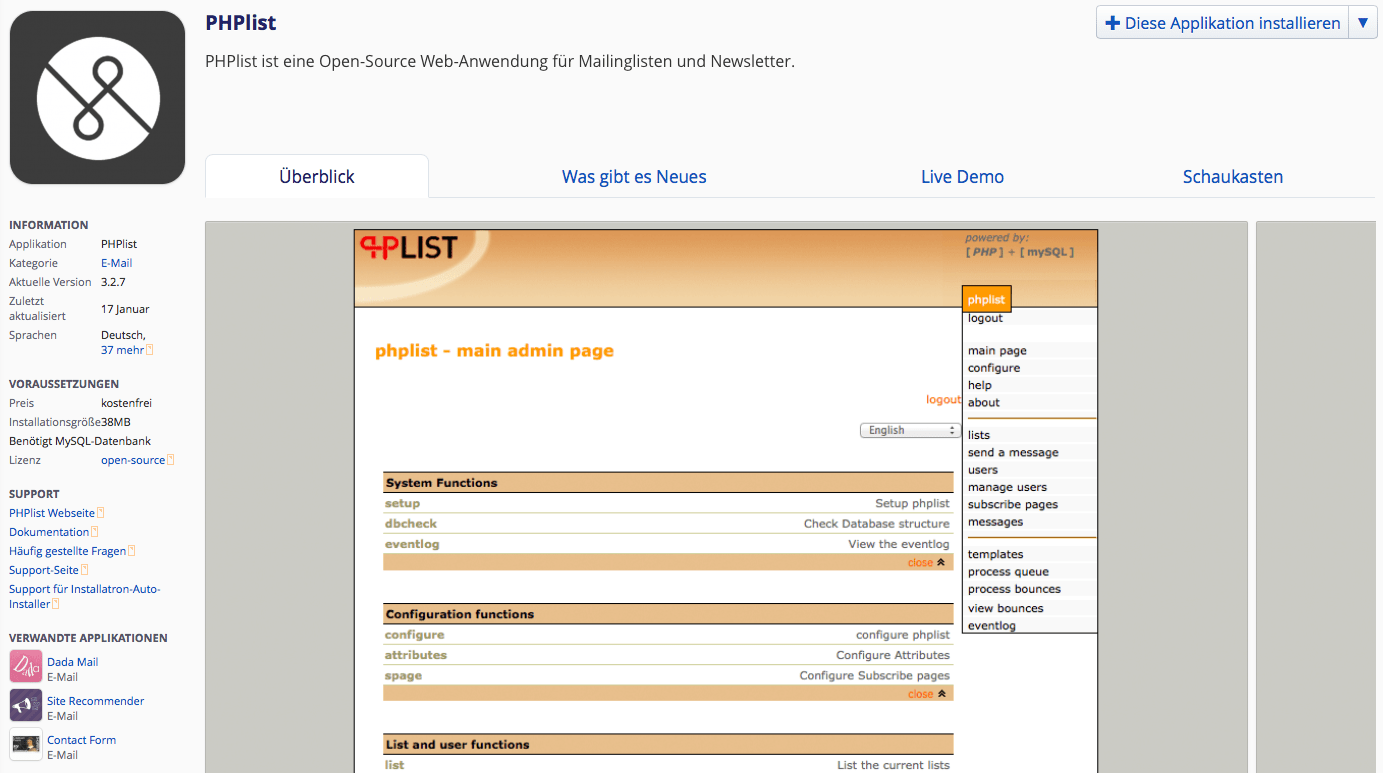Click the external-link icon beside 37 mehr
Viewport: 1383px width, 773px height.
click(149, 349)
